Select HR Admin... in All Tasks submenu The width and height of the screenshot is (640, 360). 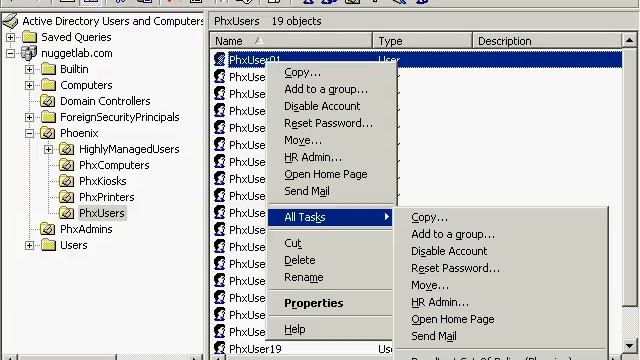pos(440,302)
